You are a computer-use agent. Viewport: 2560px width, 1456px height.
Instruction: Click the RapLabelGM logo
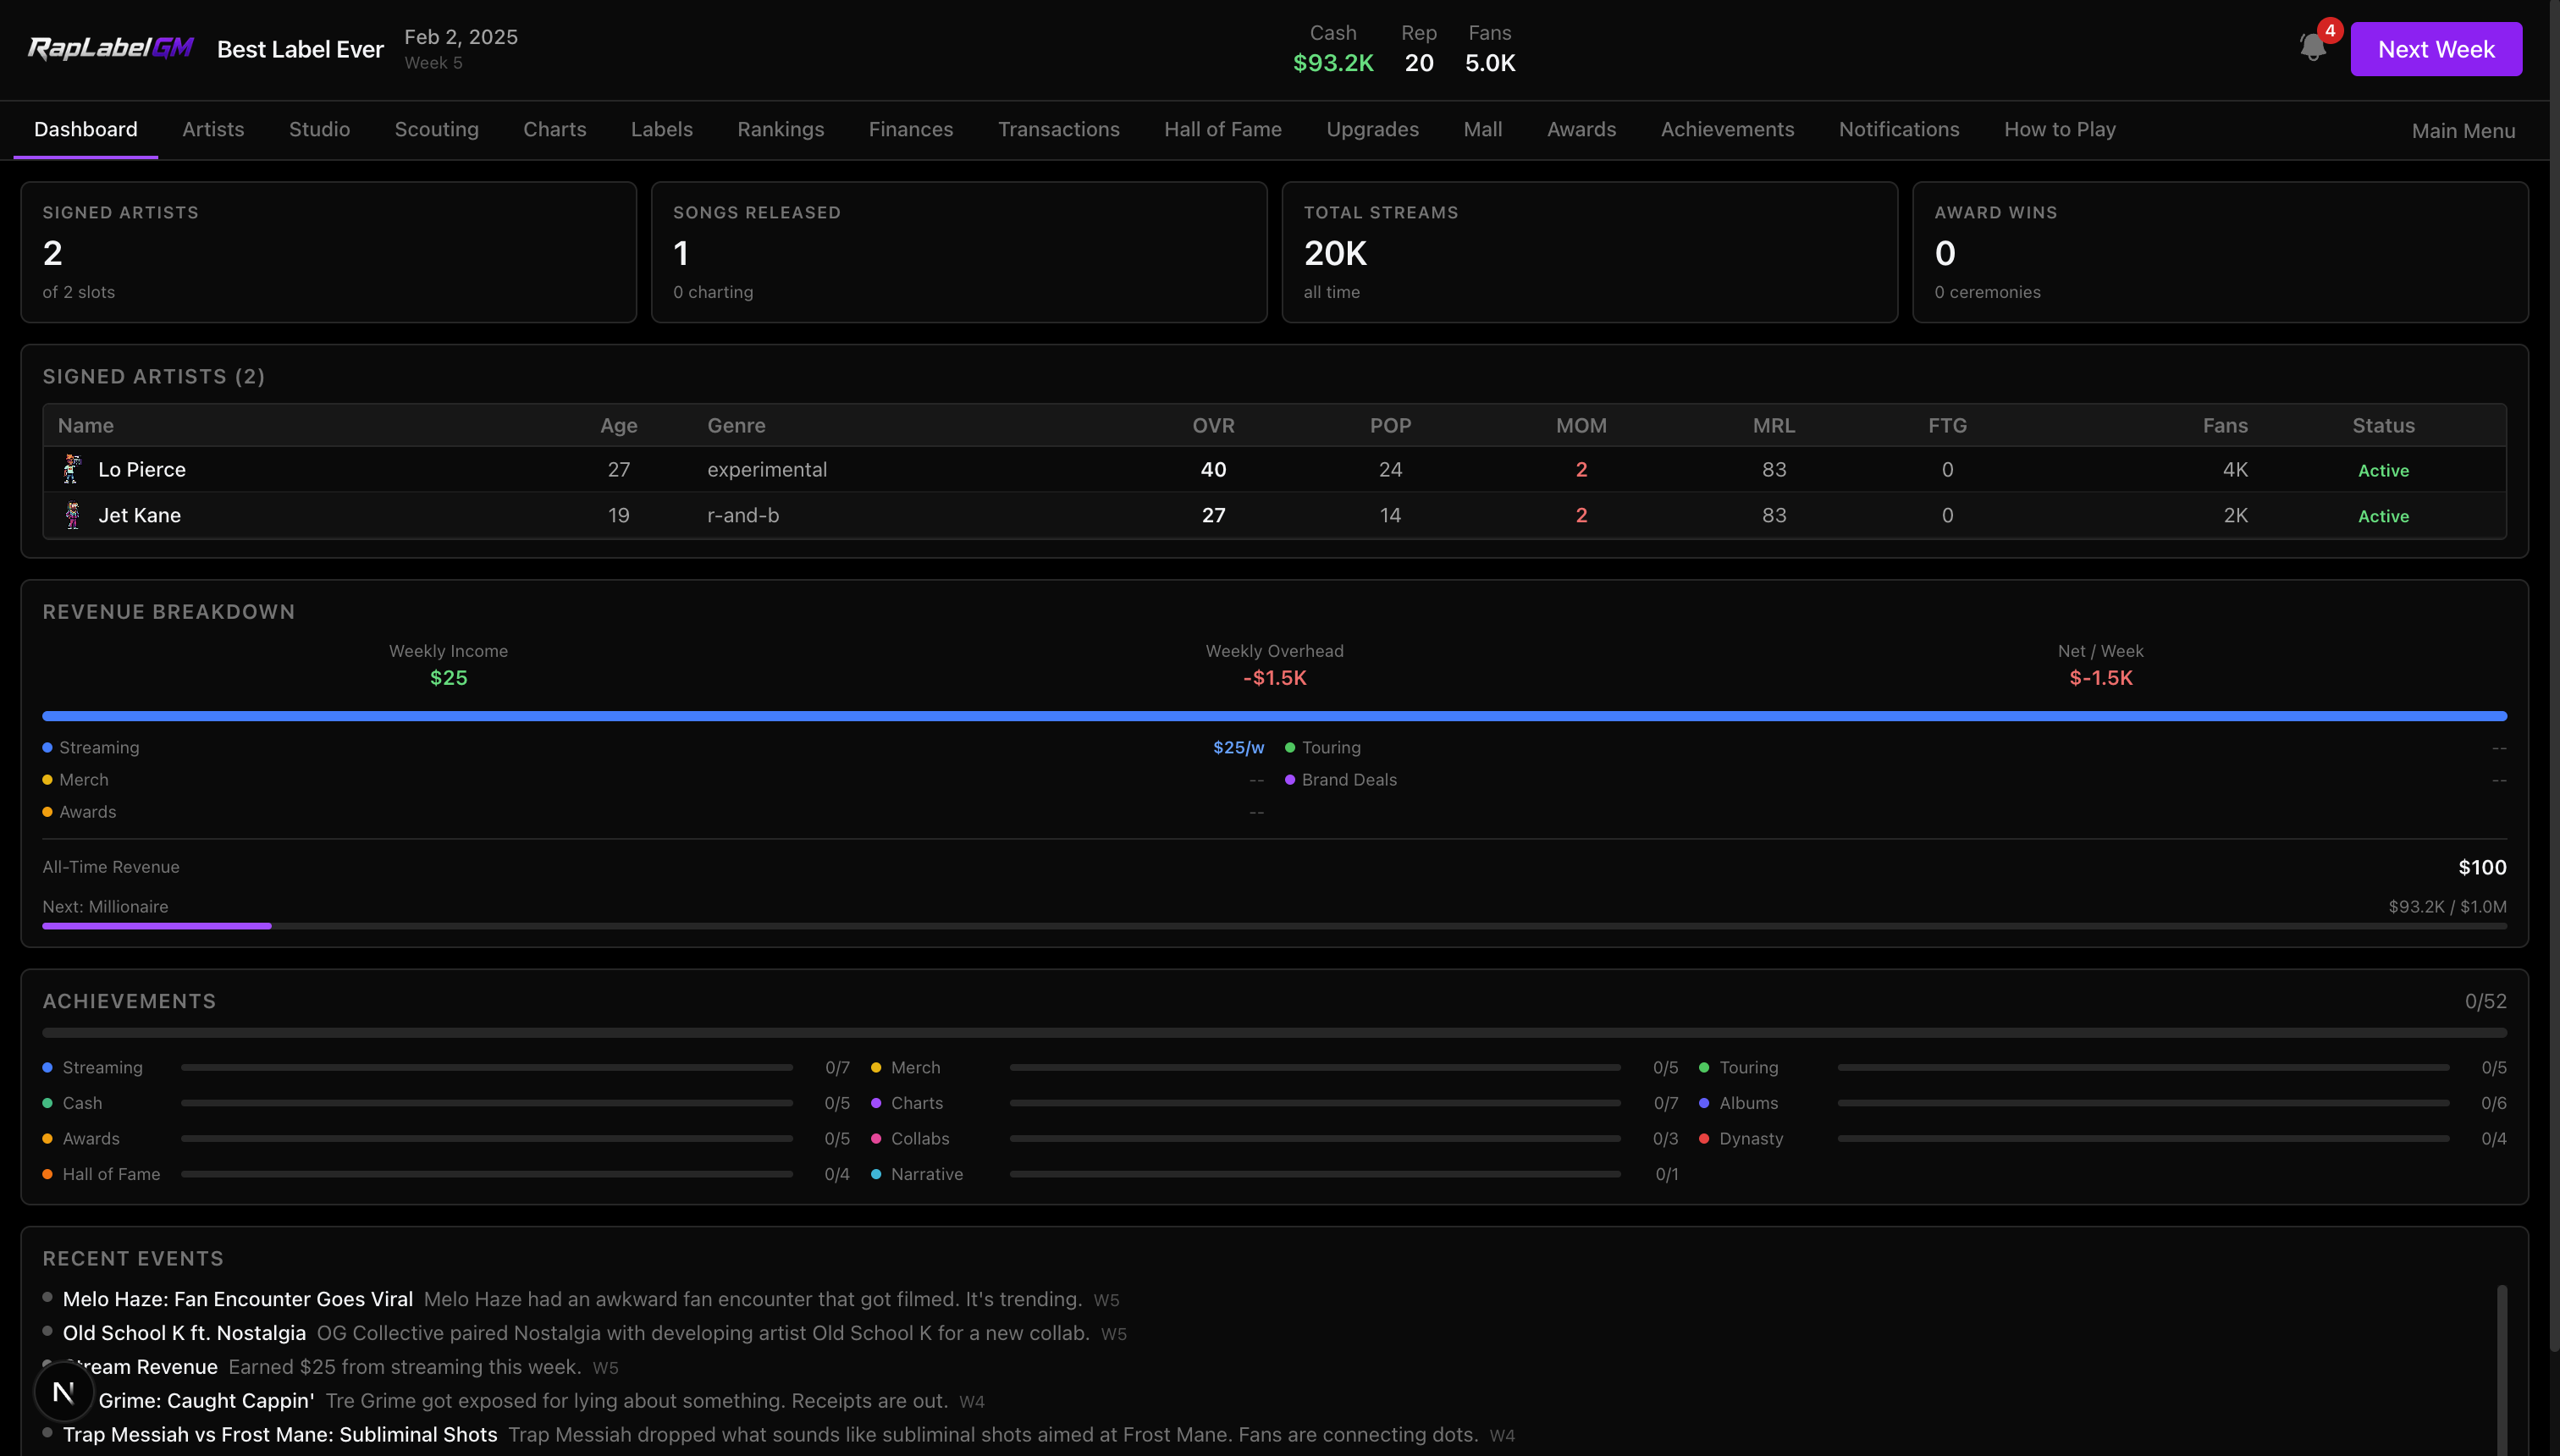pos(111,48)
